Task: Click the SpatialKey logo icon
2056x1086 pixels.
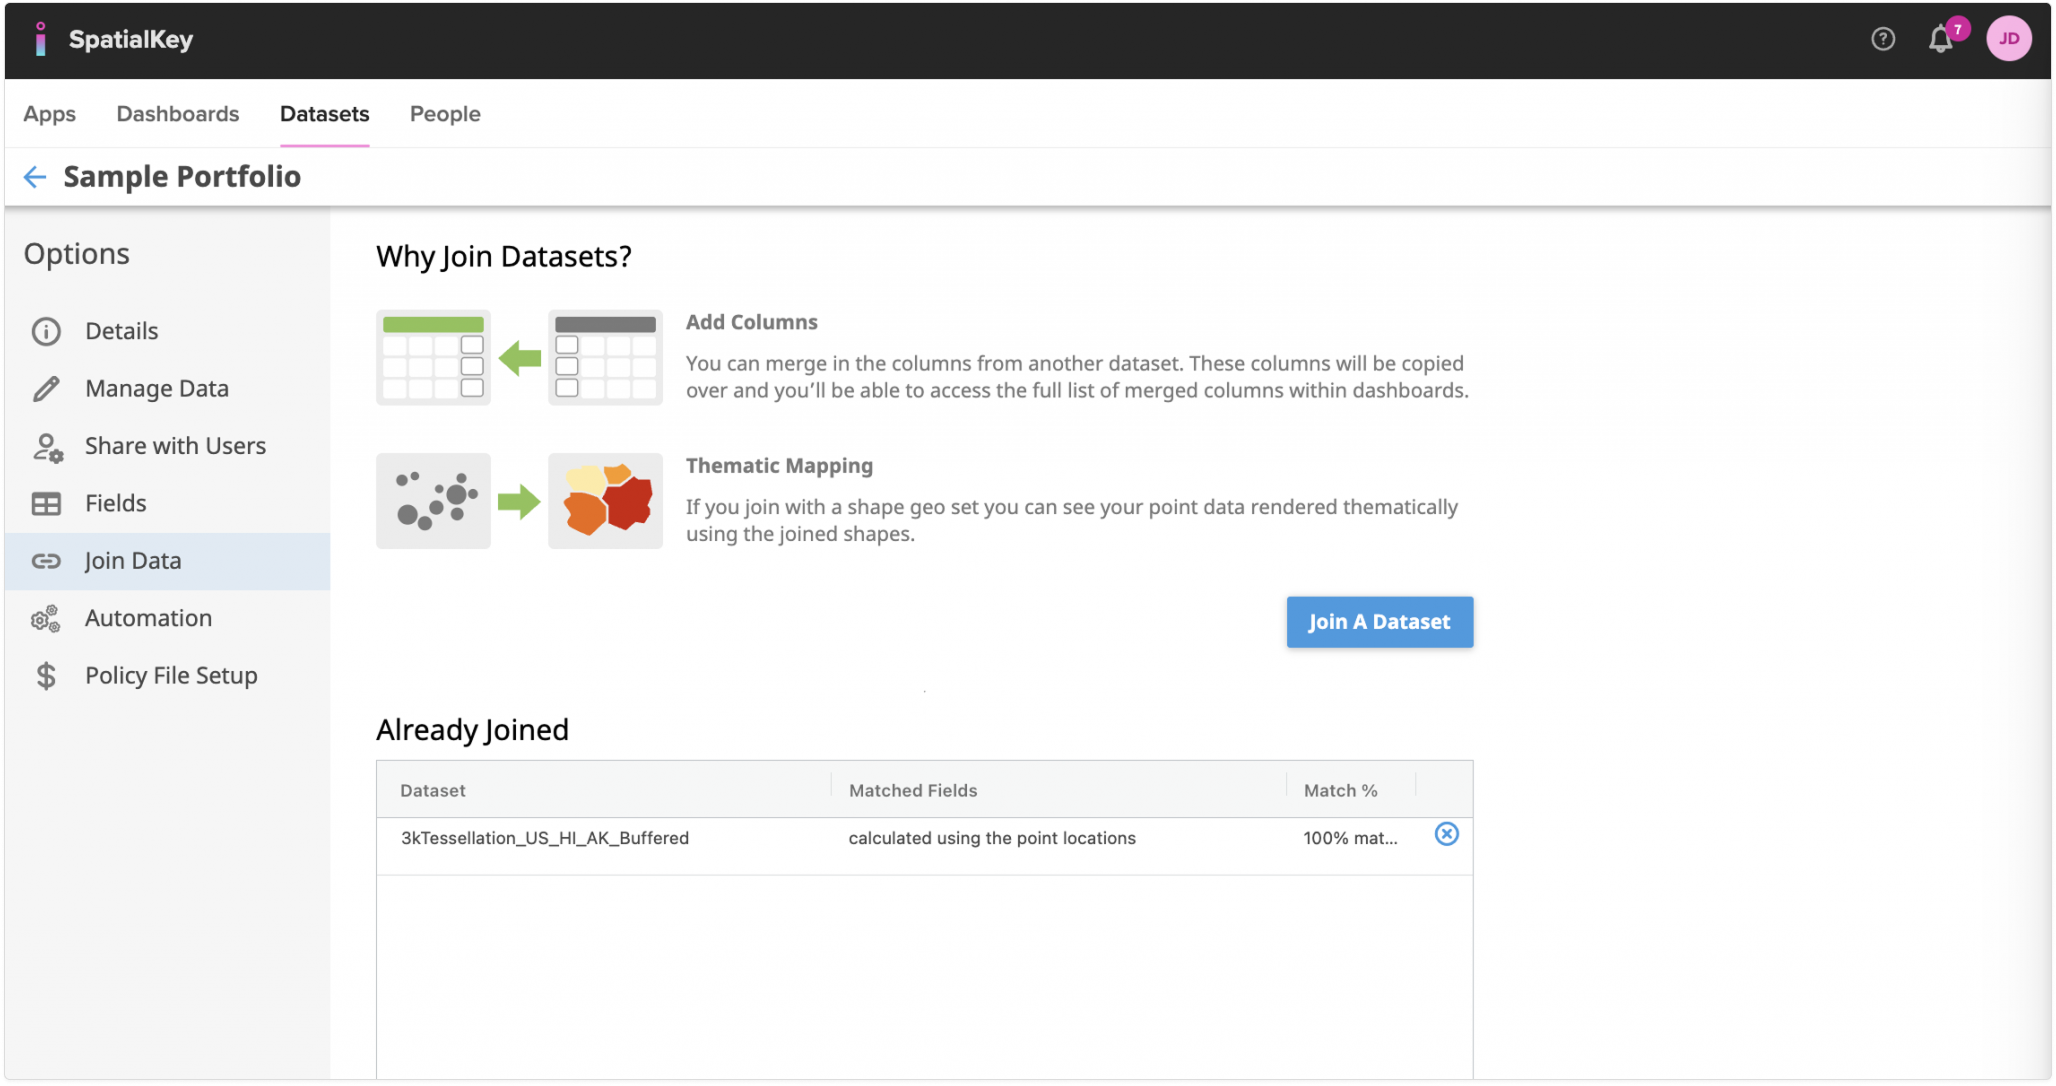Action: point(41,39)
